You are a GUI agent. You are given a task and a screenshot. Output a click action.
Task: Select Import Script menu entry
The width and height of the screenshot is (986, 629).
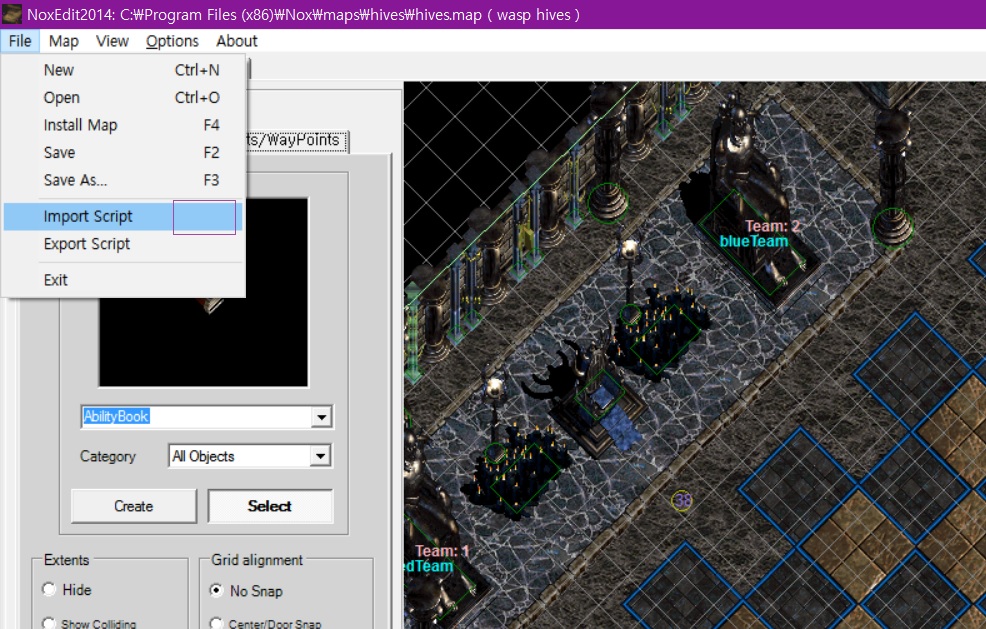[123, 216]
